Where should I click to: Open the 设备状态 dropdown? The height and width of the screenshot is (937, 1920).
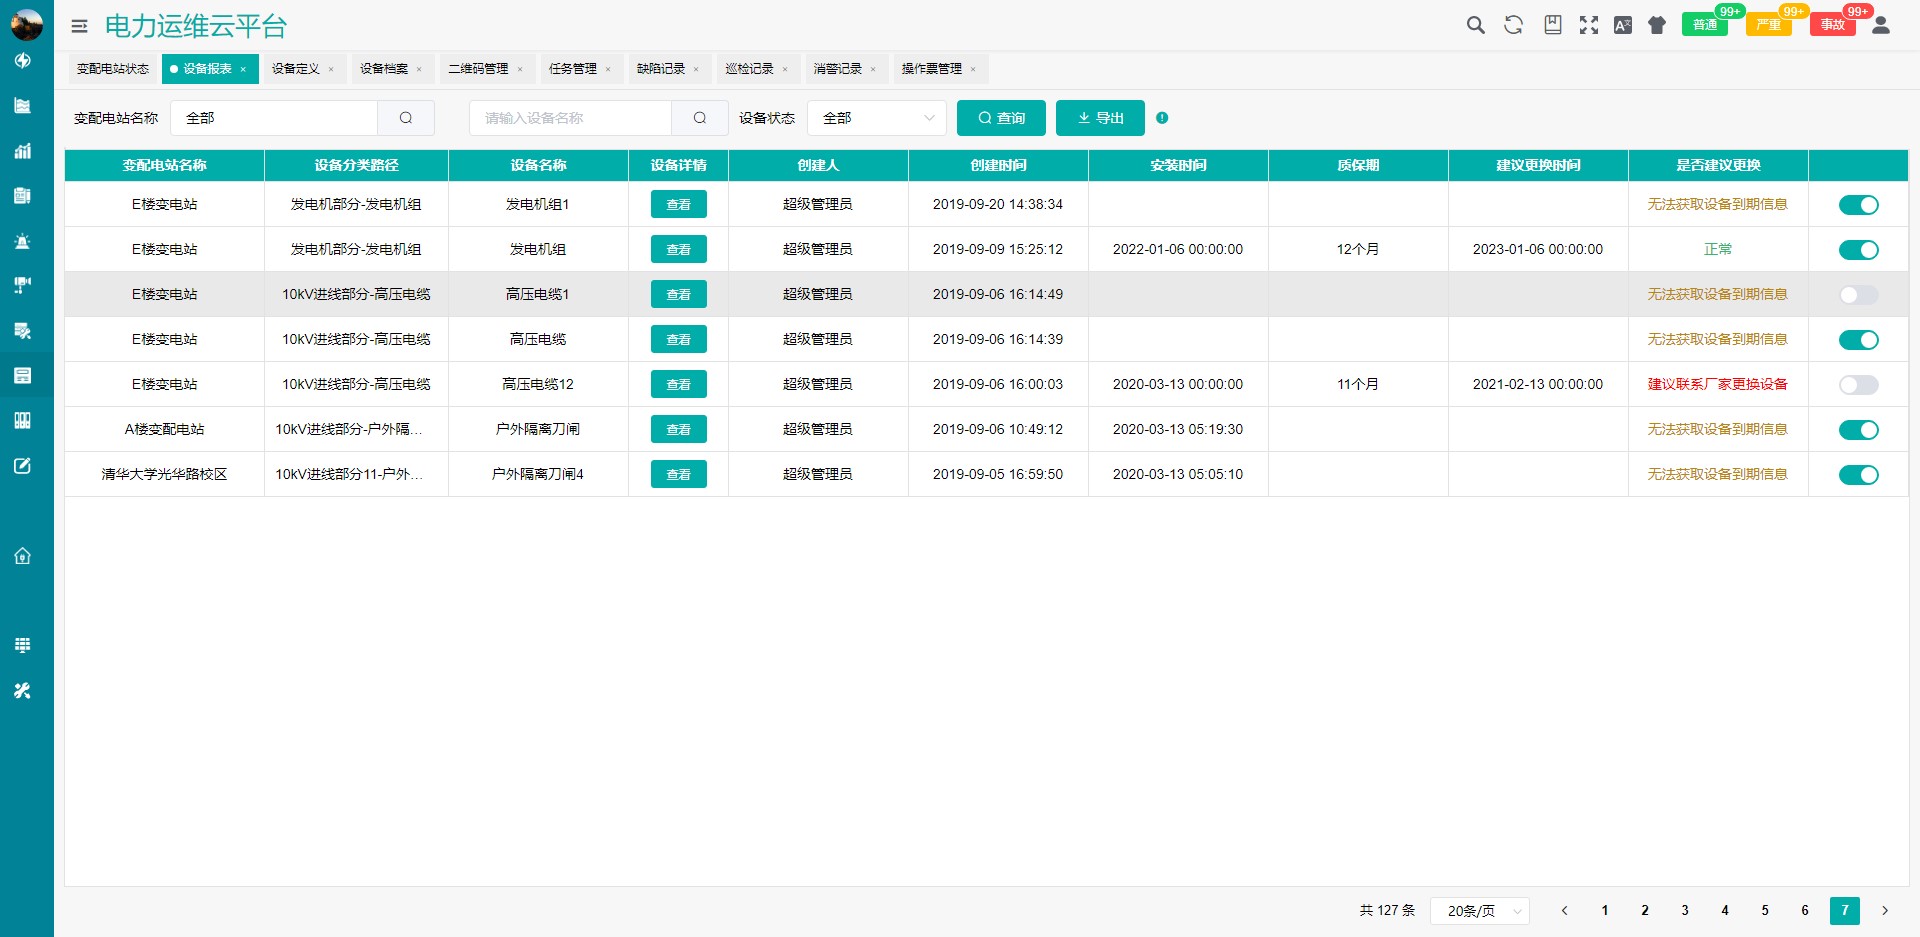[x=876, y=118]
